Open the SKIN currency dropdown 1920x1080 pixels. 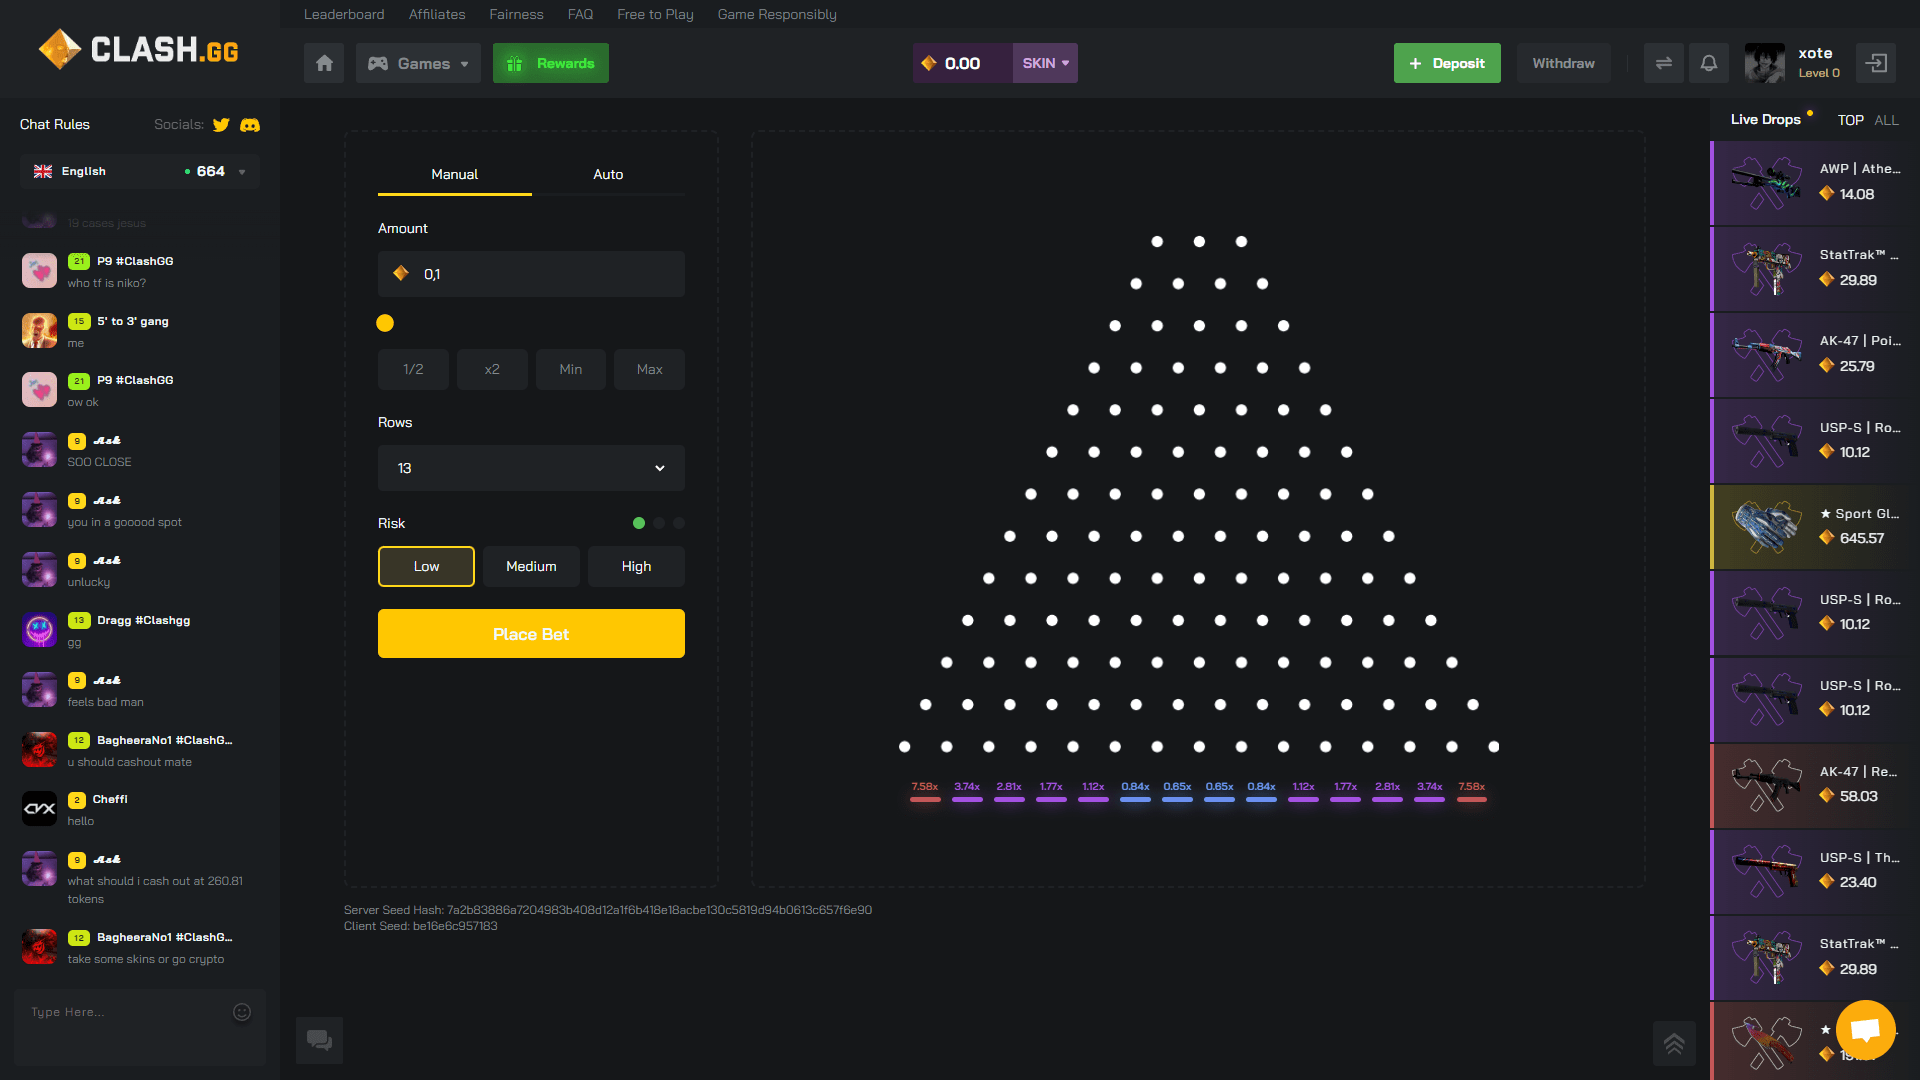[1045, 63]
